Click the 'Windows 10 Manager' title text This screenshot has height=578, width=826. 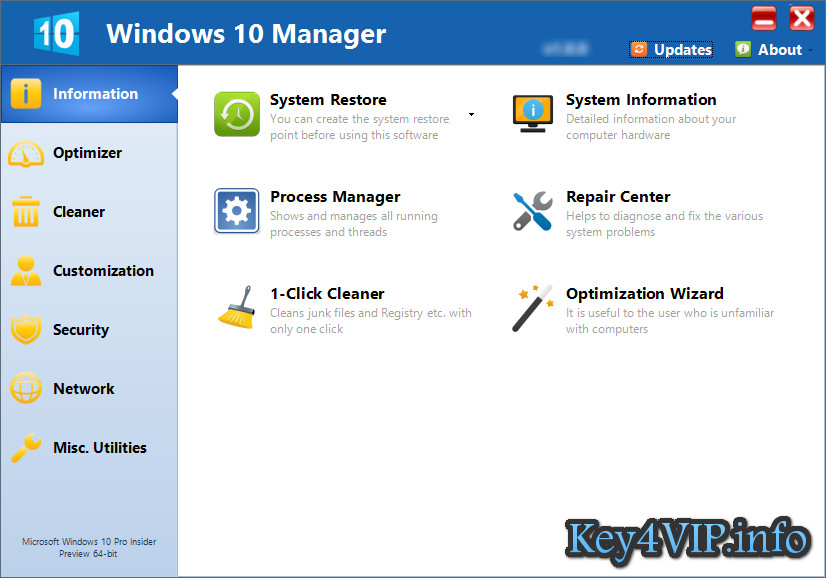tap(246, 34)
